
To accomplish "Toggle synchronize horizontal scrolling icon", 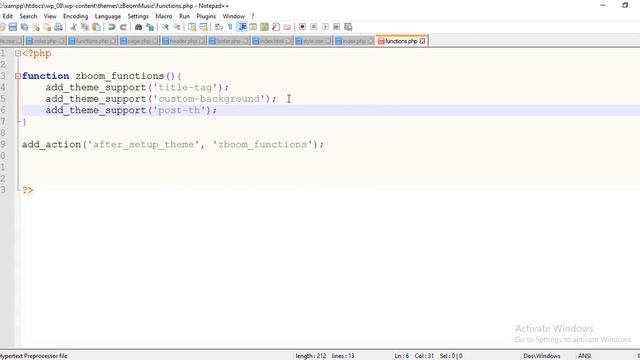I will (x=203, y=27).
